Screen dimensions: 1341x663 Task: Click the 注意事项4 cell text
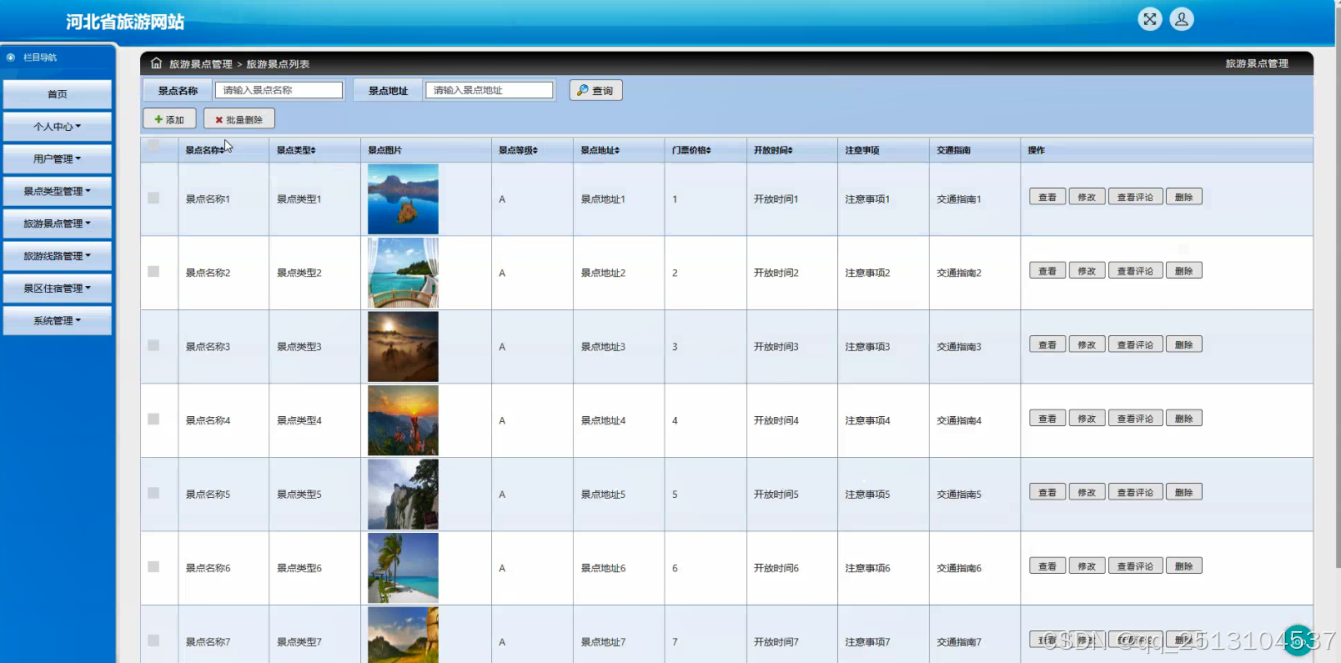coord(867,421)
